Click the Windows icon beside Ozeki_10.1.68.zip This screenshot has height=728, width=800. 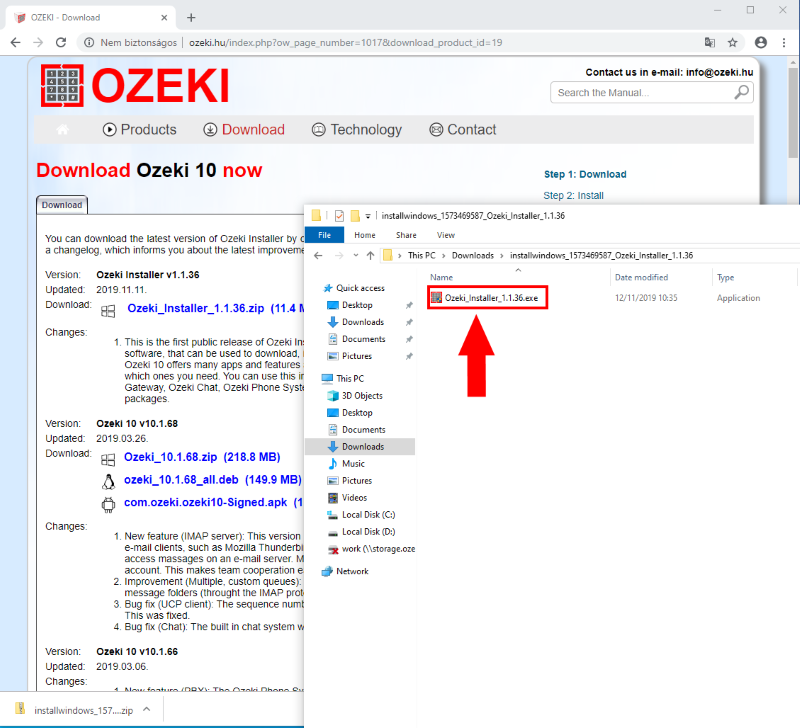(108, 460)
